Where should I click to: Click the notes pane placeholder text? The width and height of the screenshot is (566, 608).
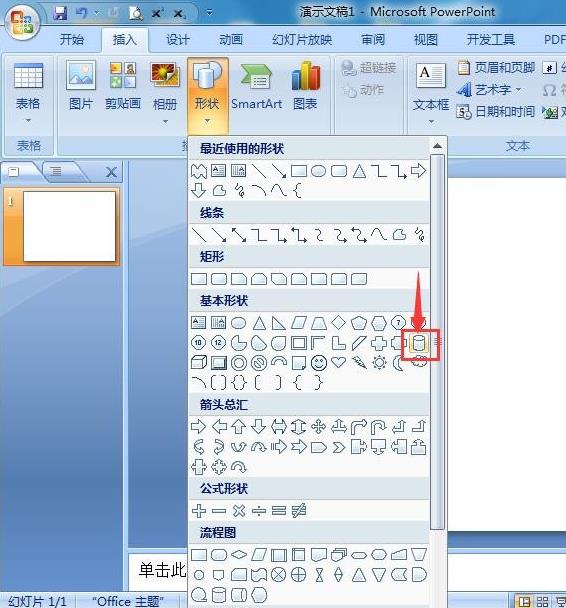[x=162, y=570]
